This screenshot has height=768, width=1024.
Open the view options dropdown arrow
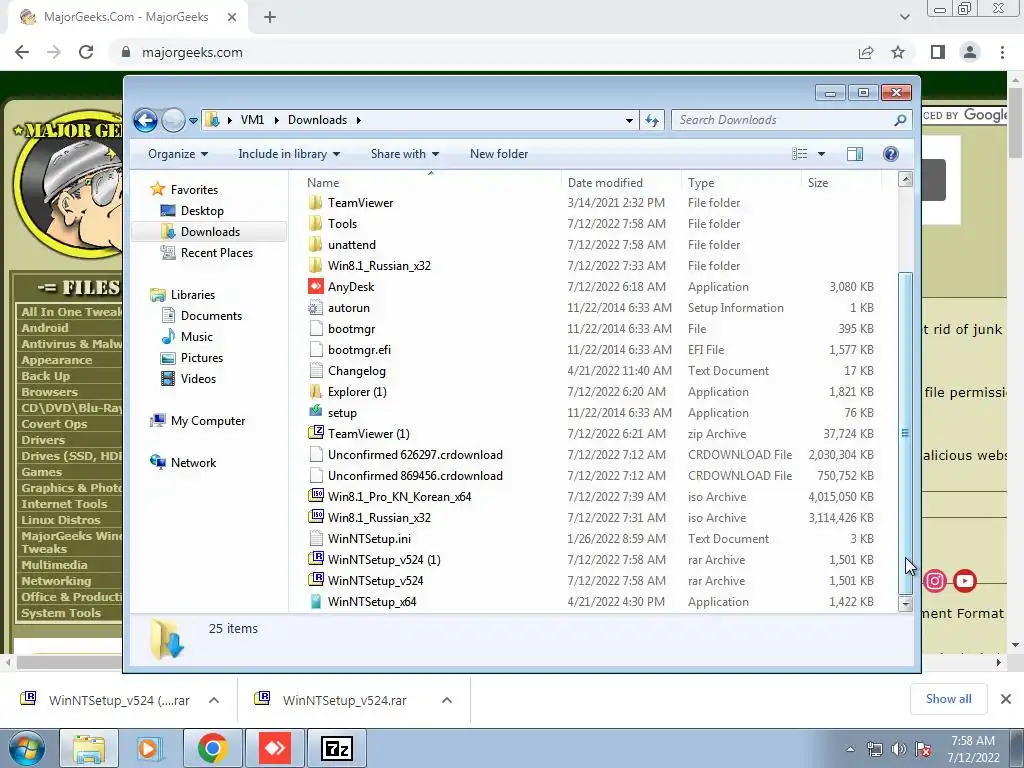click(822, 154)
